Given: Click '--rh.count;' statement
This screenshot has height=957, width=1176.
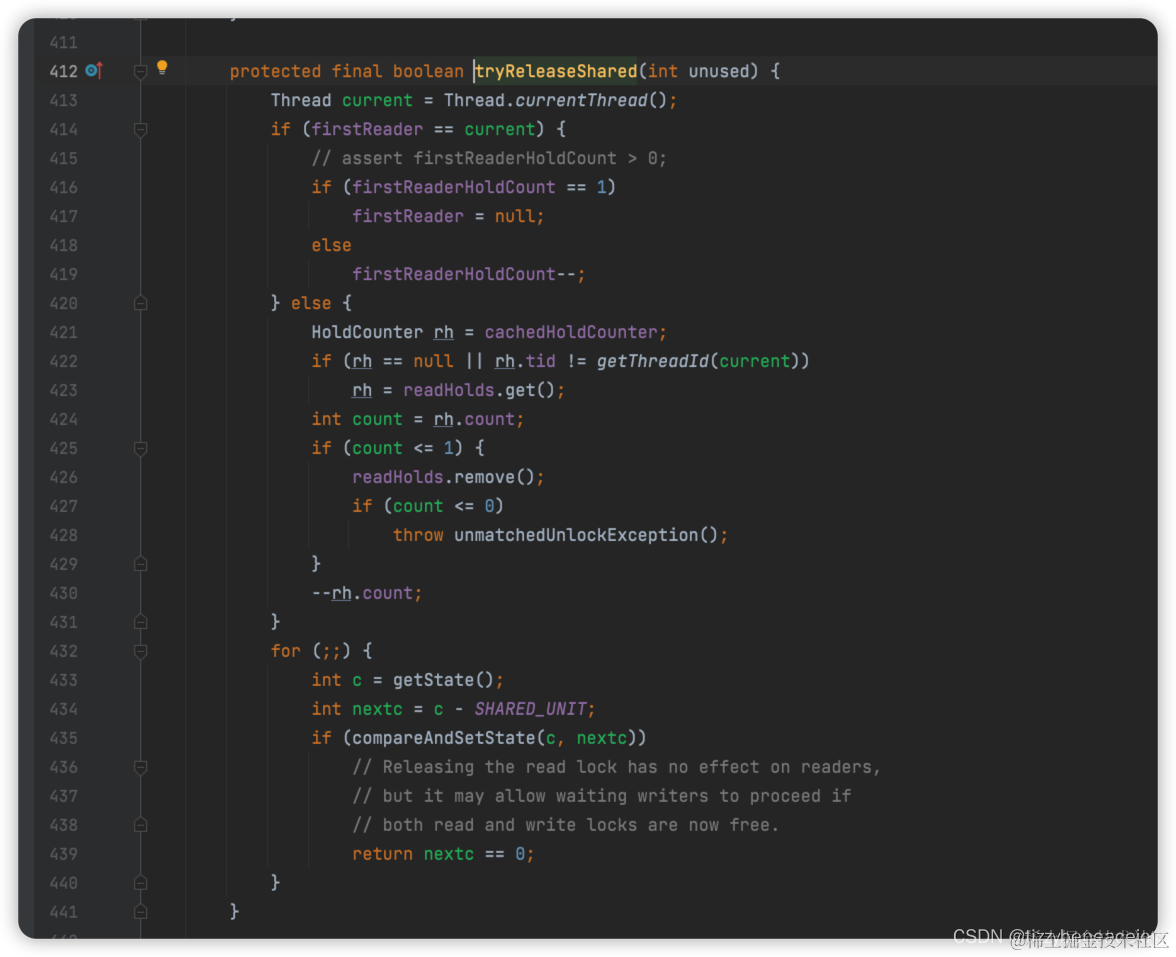Looking at the screenshot, I should (x=368, y=593).
